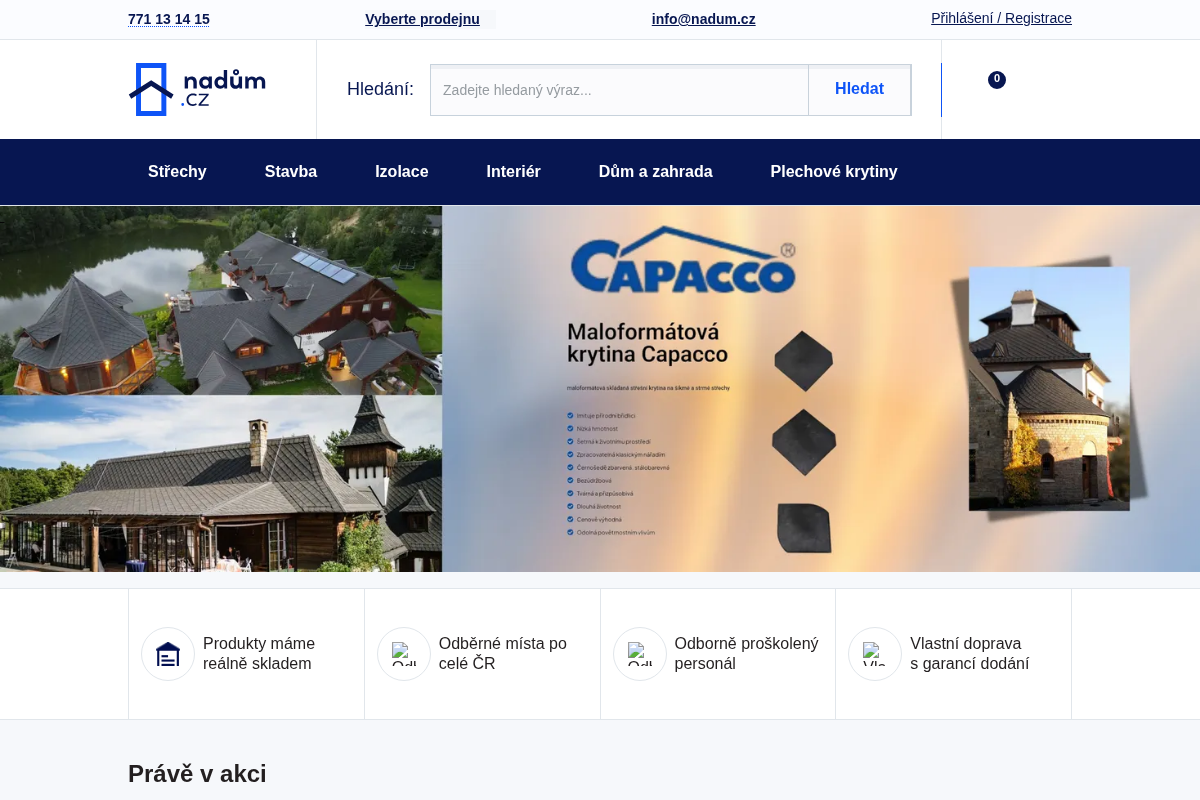Viewport: 1200px width, 800px height.
Task: Open the Střechy menu
Action: point(177,172)
